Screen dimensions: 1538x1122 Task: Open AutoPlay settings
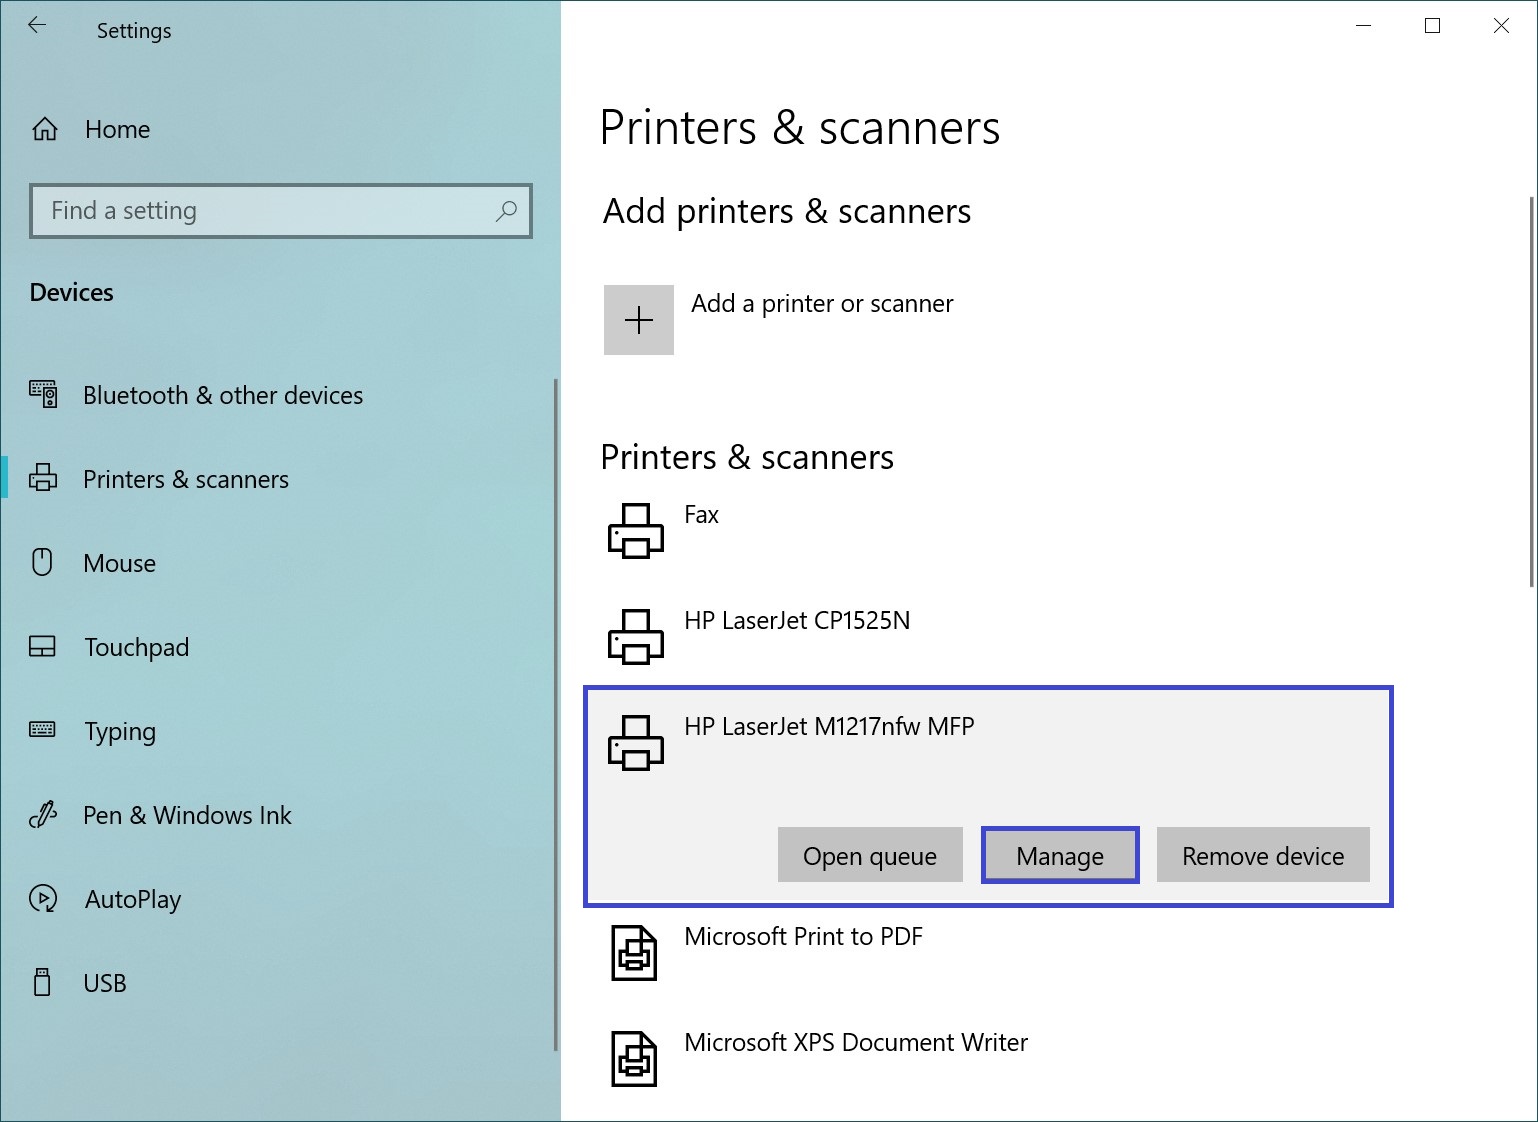132,899
